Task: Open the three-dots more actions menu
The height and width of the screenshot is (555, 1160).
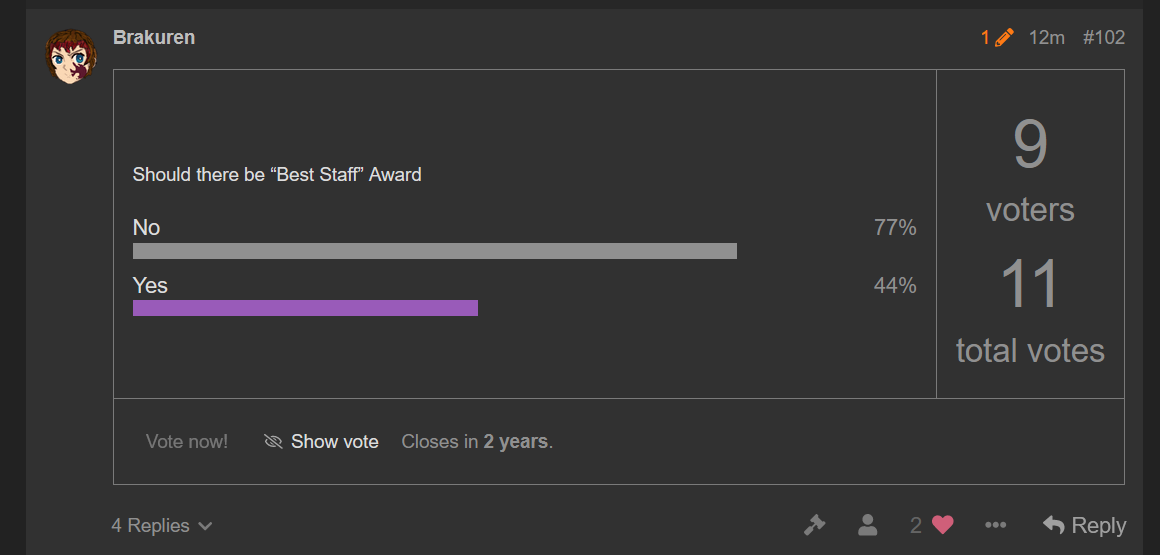Action: [x=996, y=525]
